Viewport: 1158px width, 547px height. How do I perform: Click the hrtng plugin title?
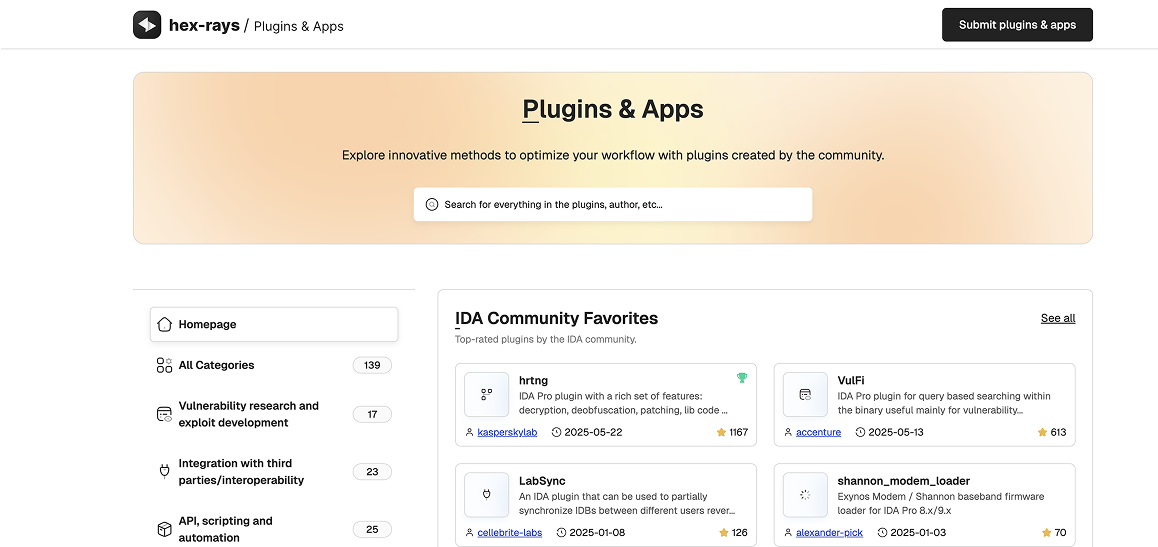click(532, 381)
